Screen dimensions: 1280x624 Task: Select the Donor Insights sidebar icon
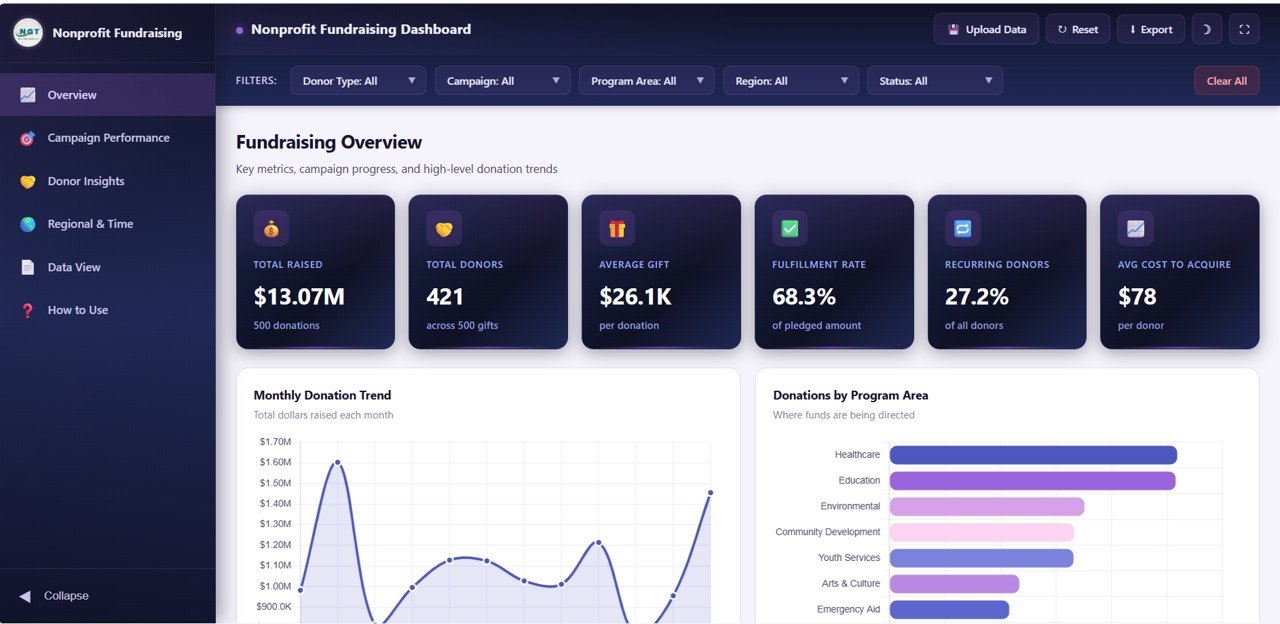click(30, 181)
